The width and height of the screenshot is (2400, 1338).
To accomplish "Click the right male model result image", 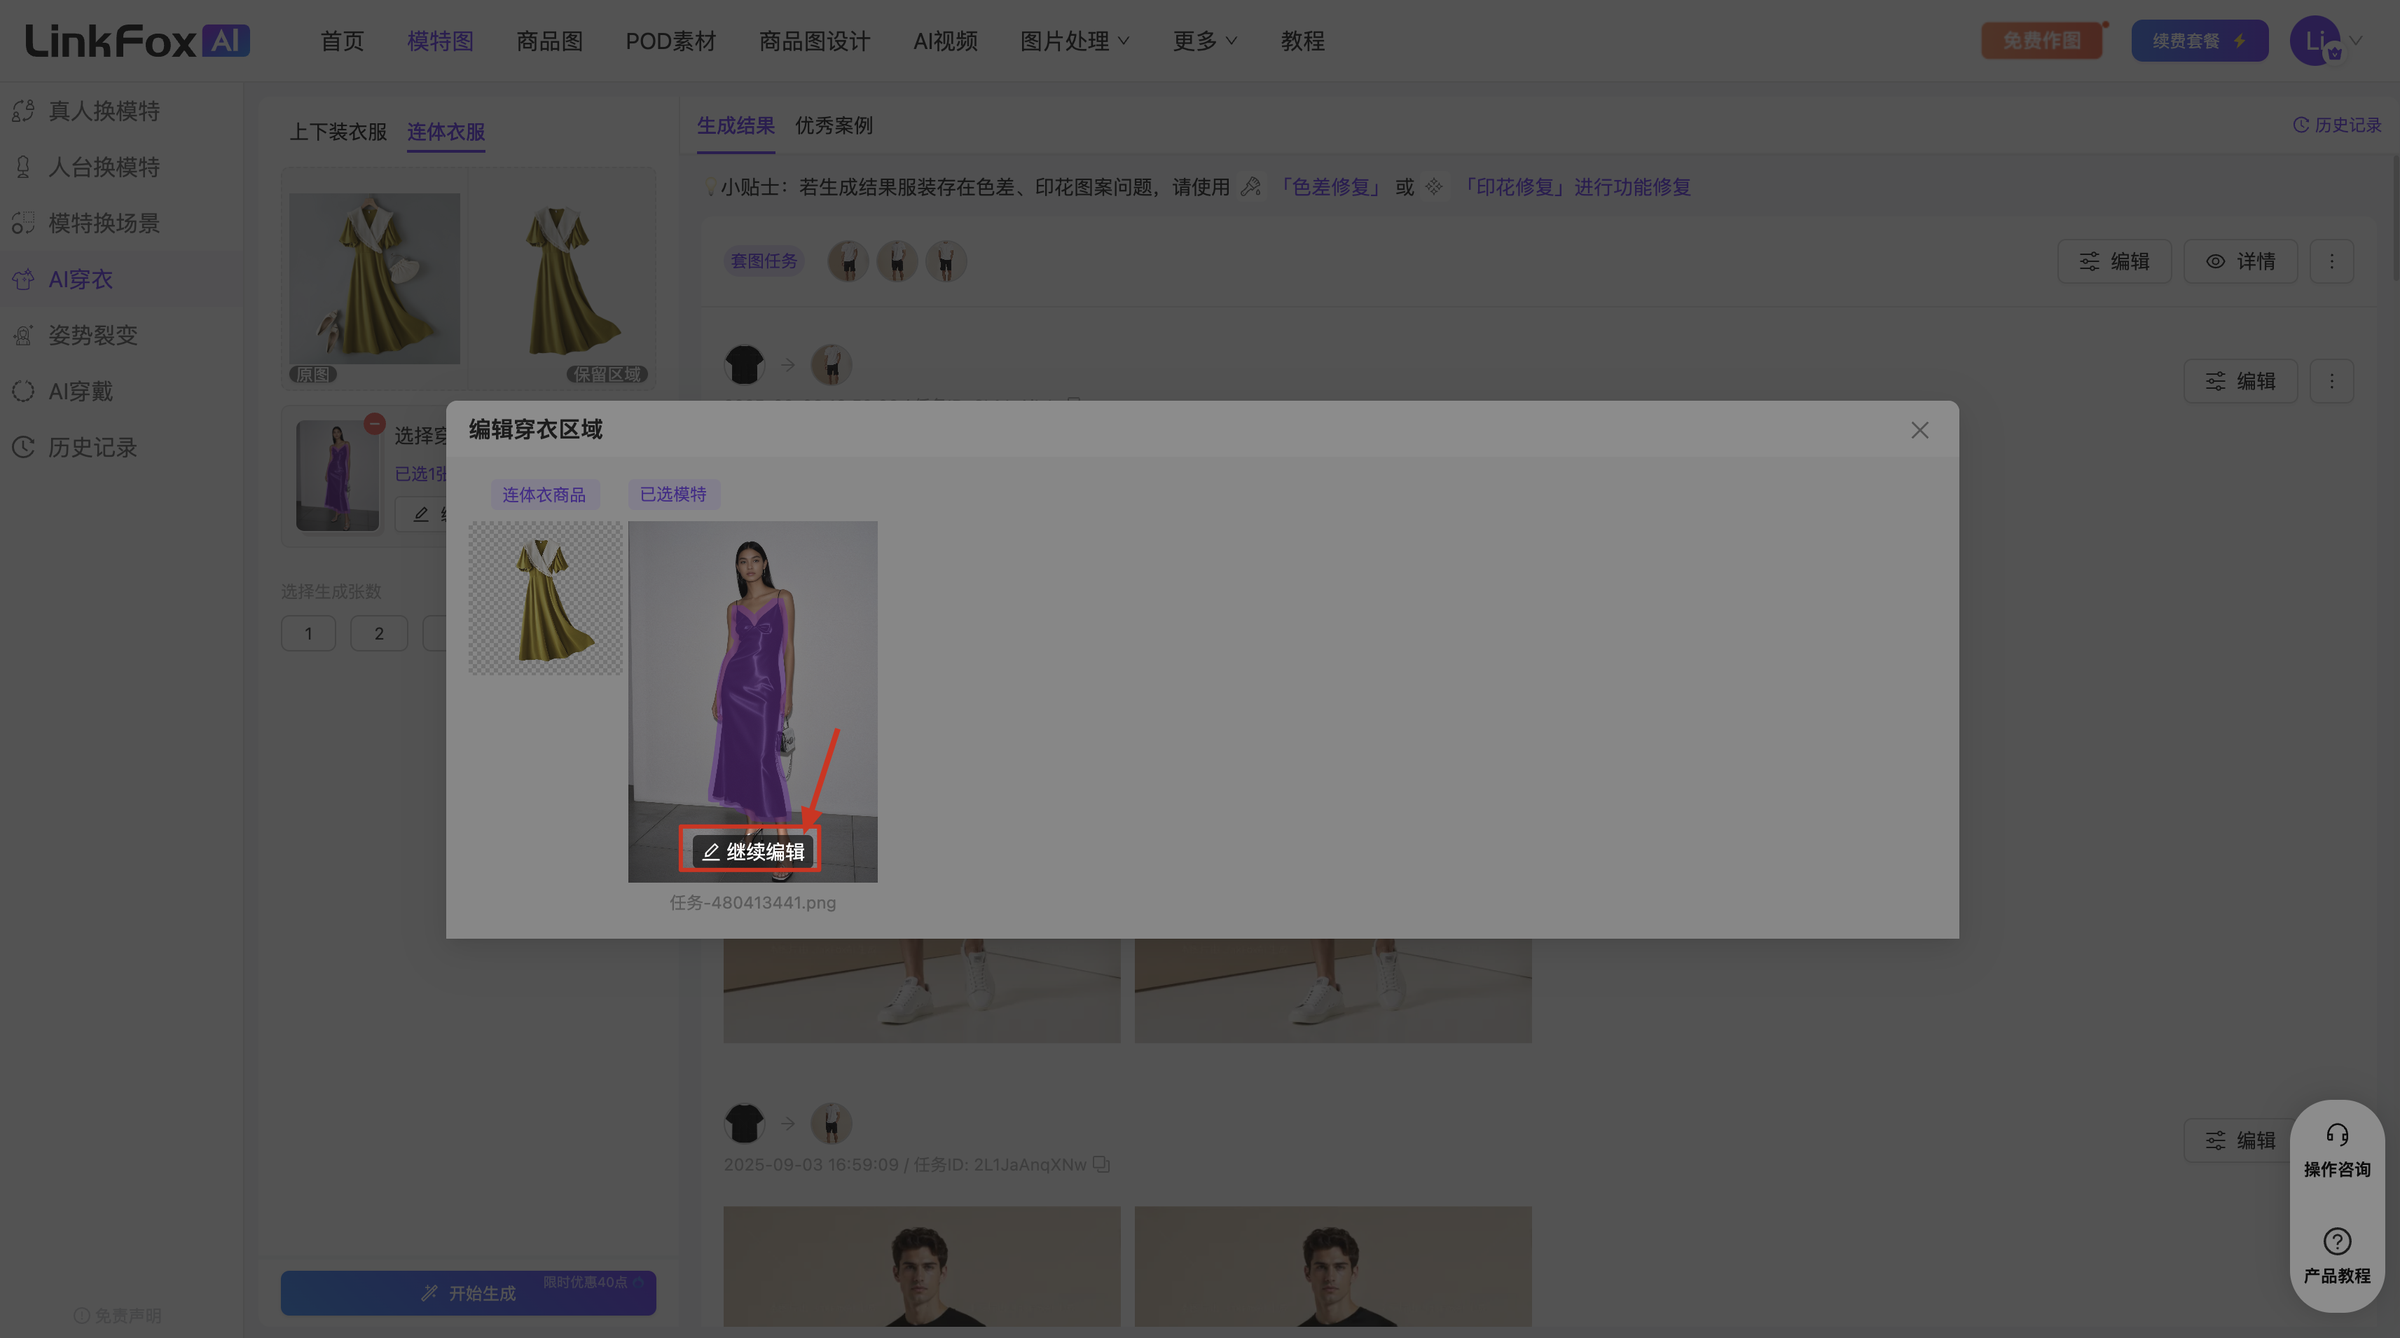I will click(1333, 1266).
